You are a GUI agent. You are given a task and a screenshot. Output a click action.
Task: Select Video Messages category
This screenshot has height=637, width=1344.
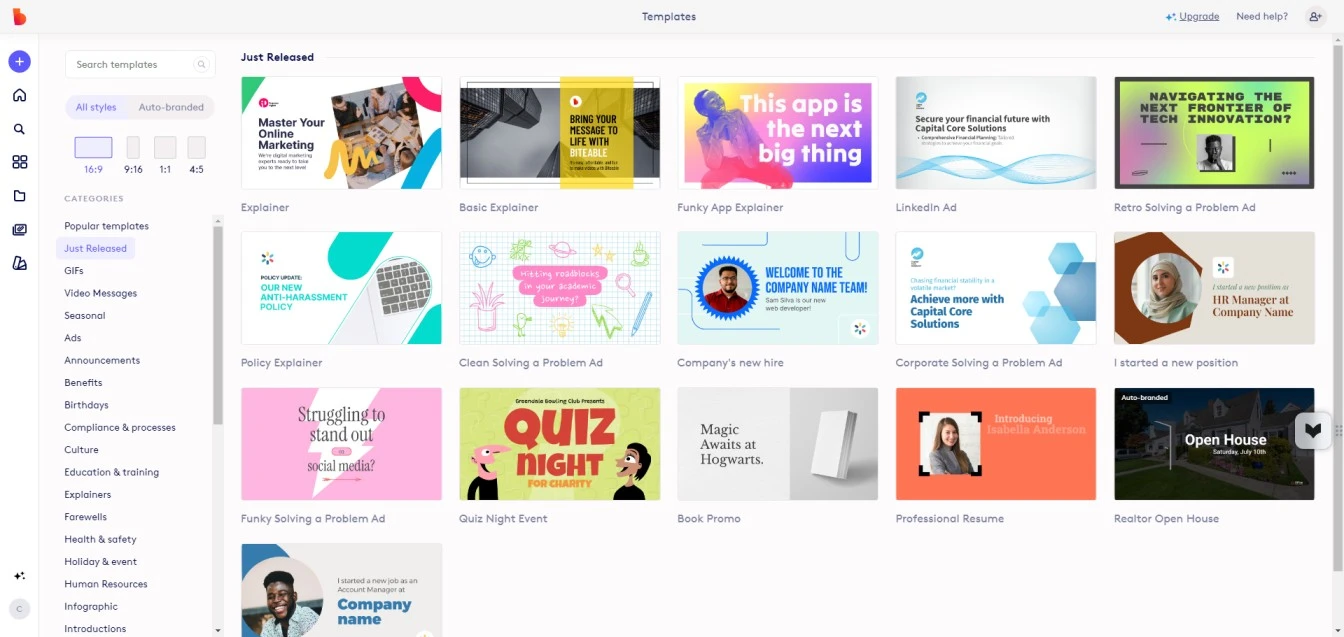coord(101,293)
